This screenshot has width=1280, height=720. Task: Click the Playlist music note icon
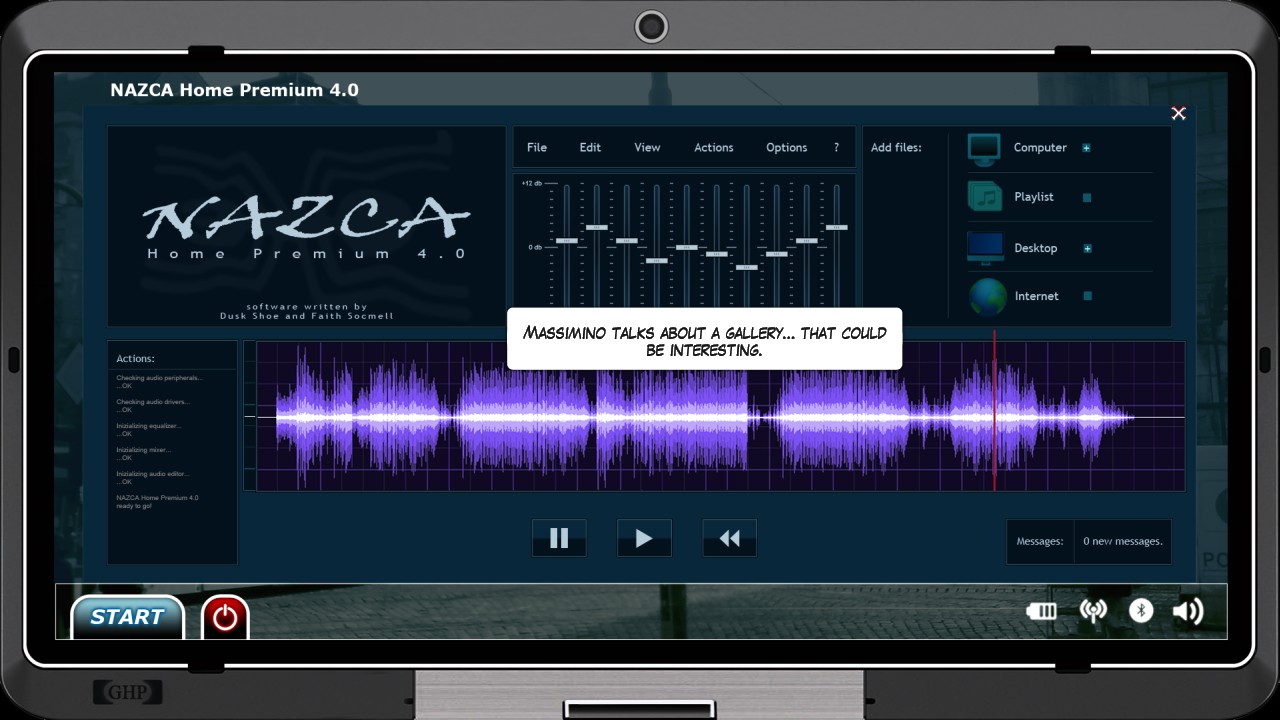click(984, 197)
